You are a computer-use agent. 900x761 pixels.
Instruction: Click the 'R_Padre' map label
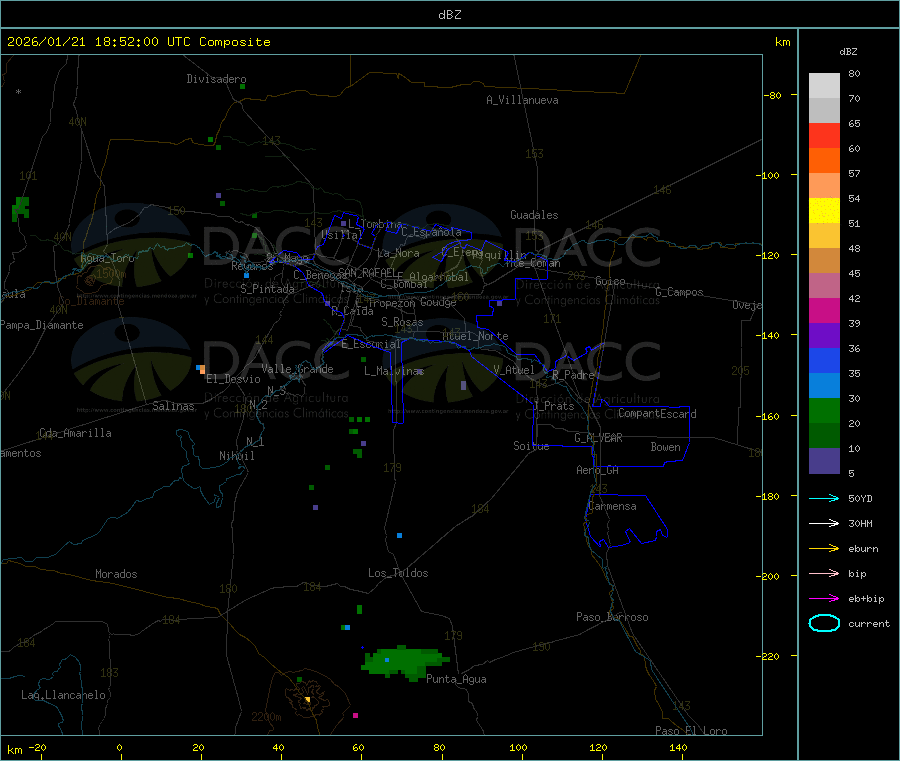pyautogui.click(x=573, y=375)
